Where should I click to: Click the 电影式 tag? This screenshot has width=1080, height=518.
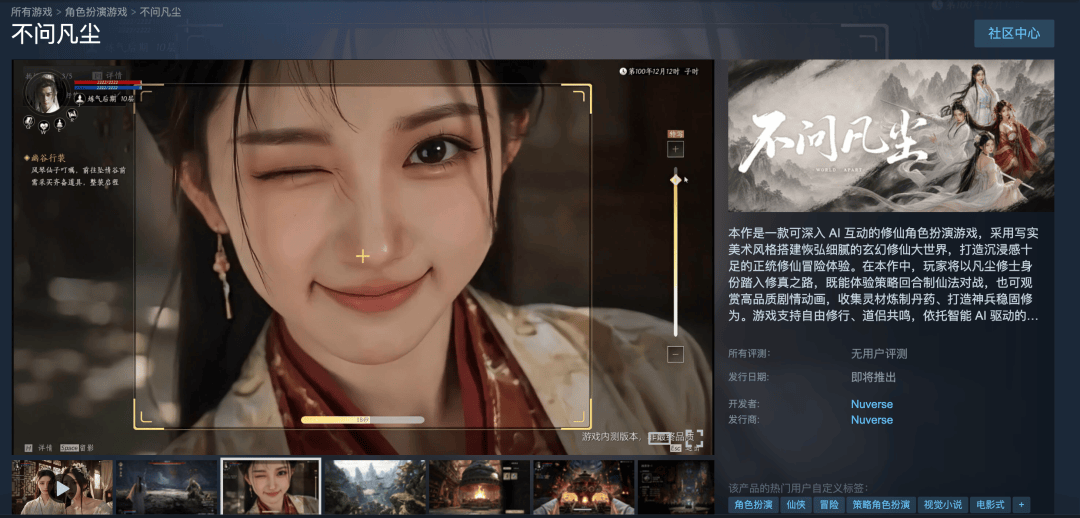point(989,505)
